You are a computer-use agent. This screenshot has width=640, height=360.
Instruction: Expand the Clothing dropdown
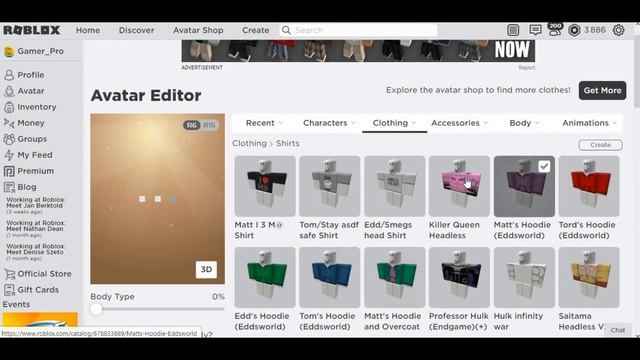click(x=394, y=123)
